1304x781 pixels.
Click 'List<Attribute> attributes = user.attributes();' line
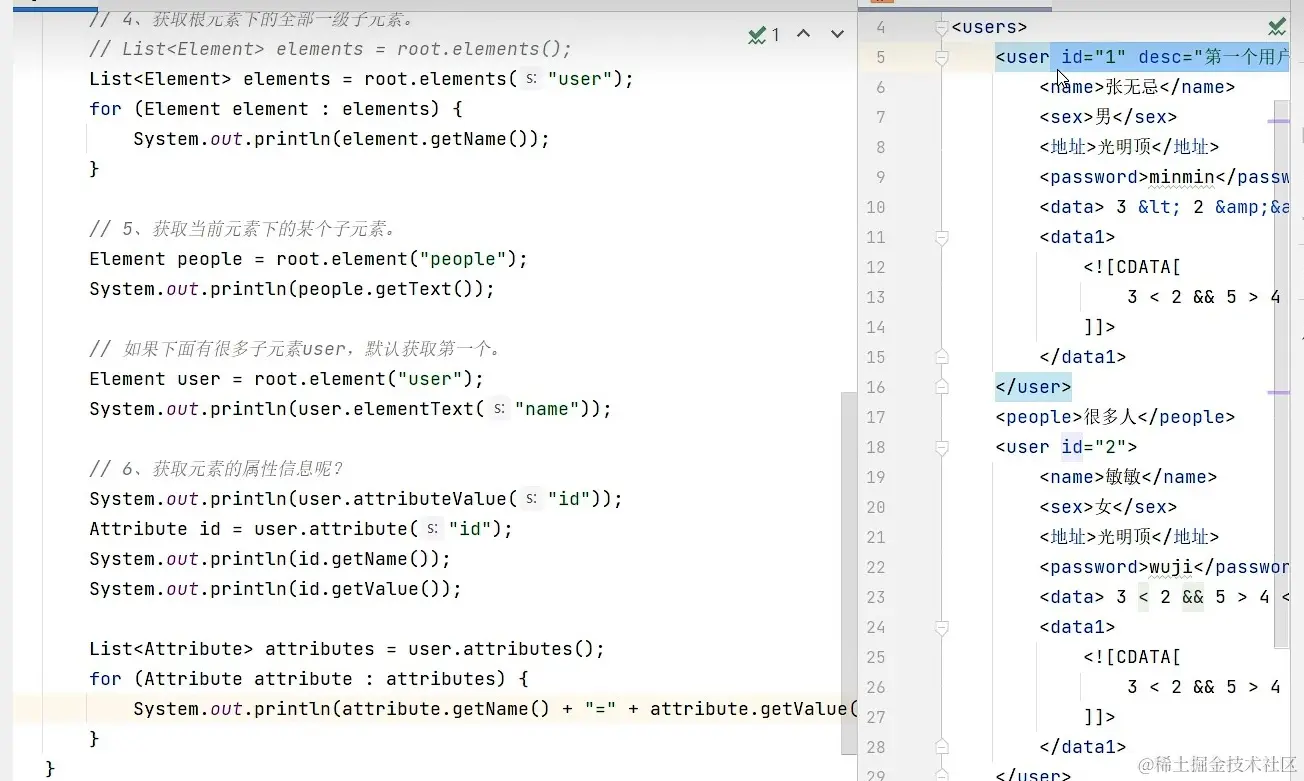click(347, 649)
